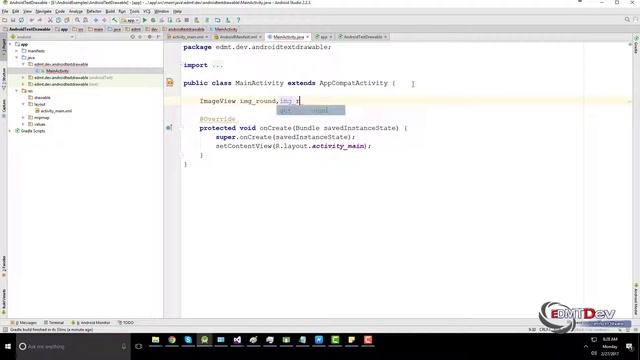Click the Make Project hammer icon
The height and width of the screenshot is (360, 640).
coord(115,20)
